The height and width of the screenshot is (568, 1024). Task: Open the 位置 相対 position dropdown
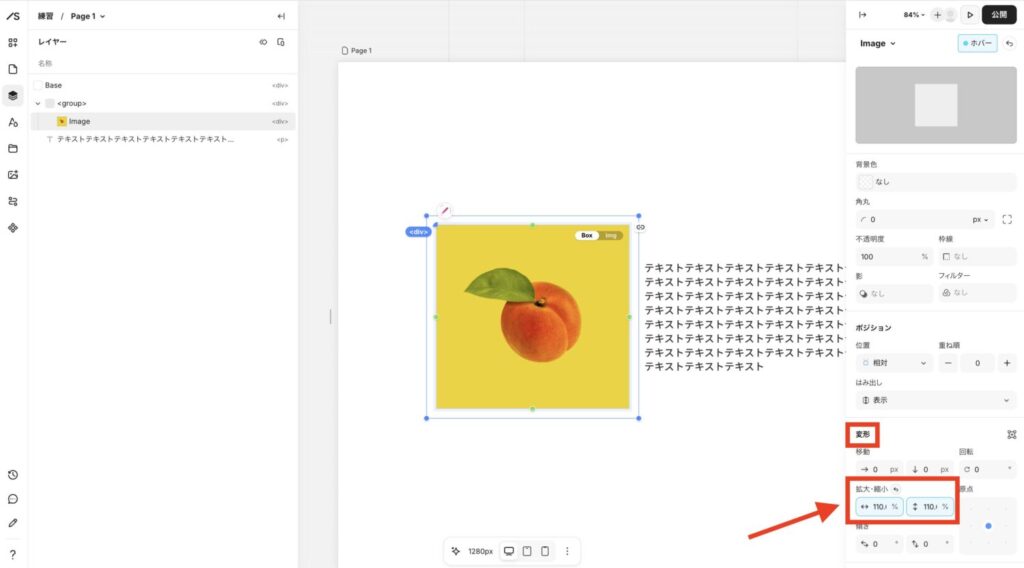[x=893, y=363]
